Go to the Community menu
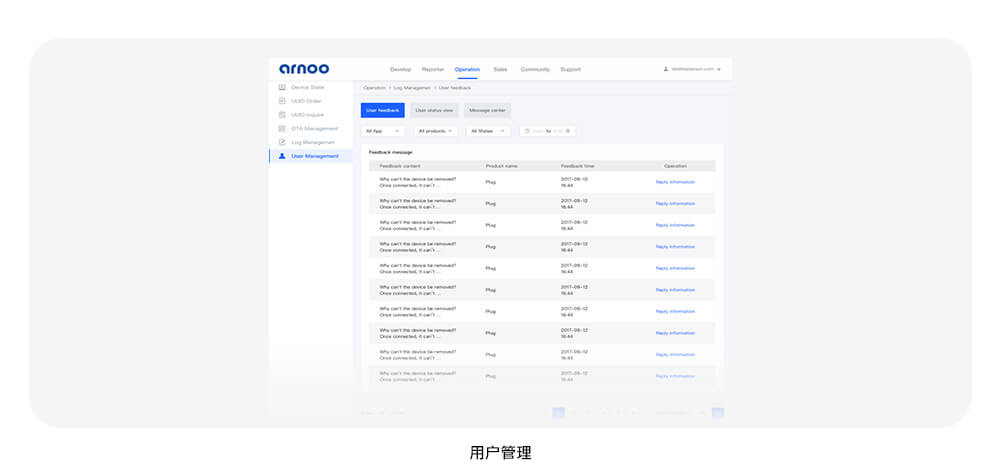This screenshot has width=1000, height=460. point(535,69)
